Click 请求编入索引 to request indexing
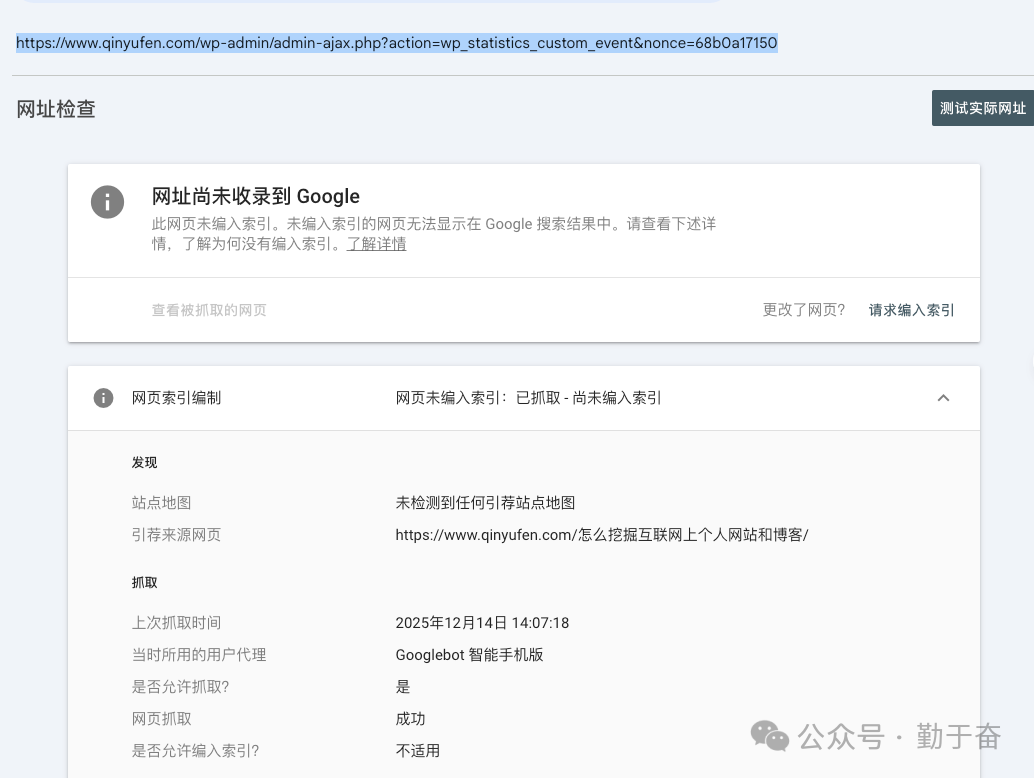The image size is (1034, 778). [x=911, y=310]
